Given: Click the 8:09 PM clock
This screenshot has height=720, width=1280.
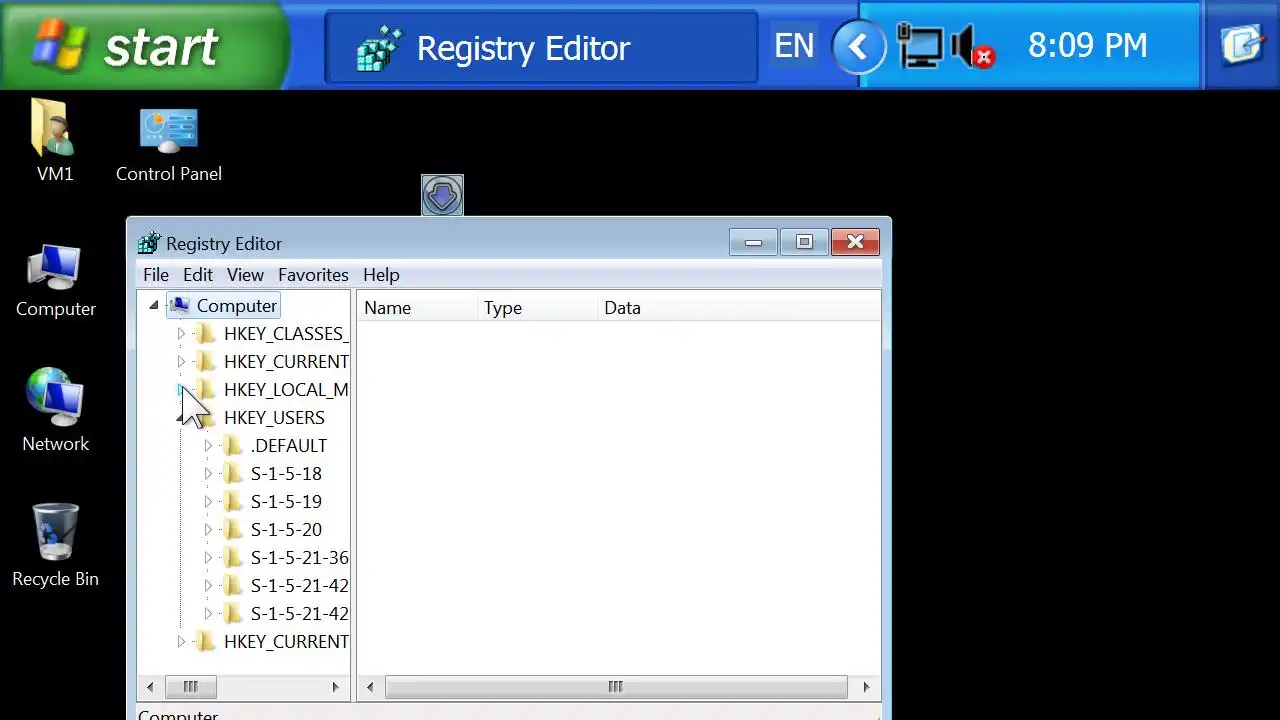Looking at the screenshot, I should tap(1087, 46).
